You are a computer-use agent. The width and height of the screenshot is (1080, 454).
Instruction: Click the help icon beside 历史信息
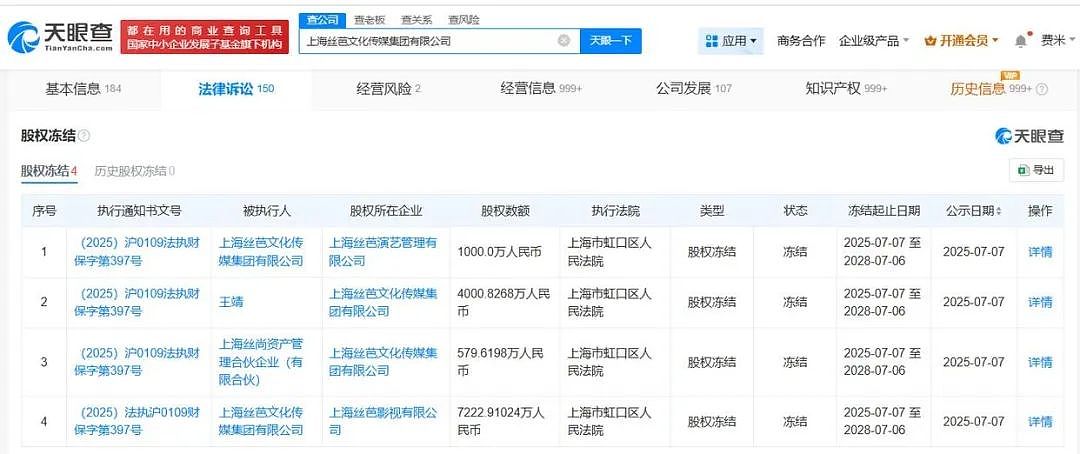pos(1041,89)
